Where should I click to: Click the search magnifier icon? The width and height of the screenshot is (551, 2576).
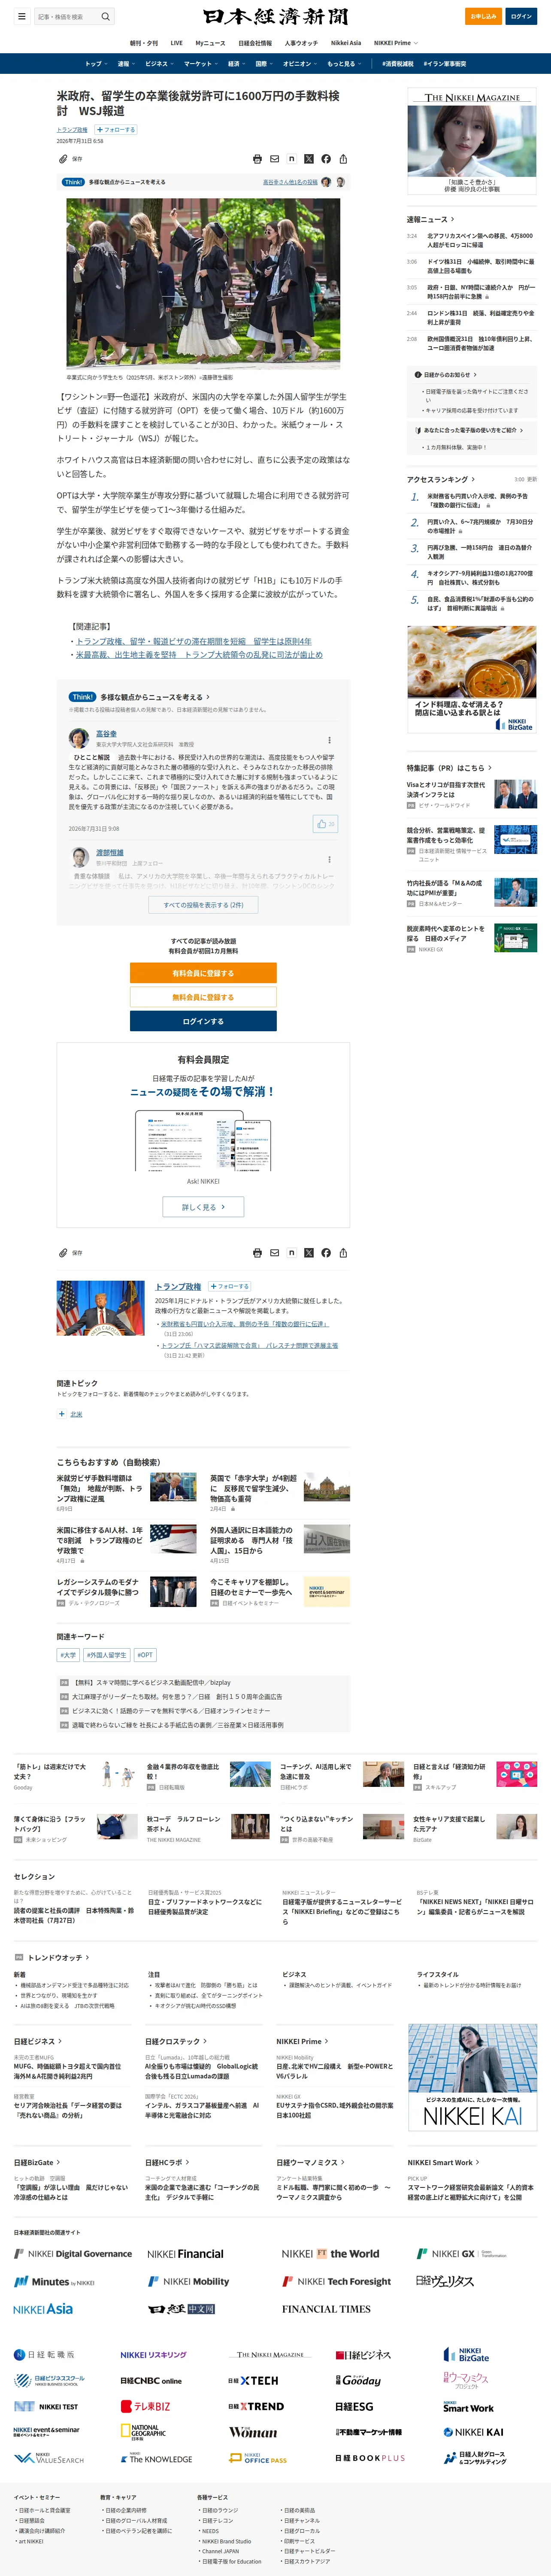coord(106,16)
